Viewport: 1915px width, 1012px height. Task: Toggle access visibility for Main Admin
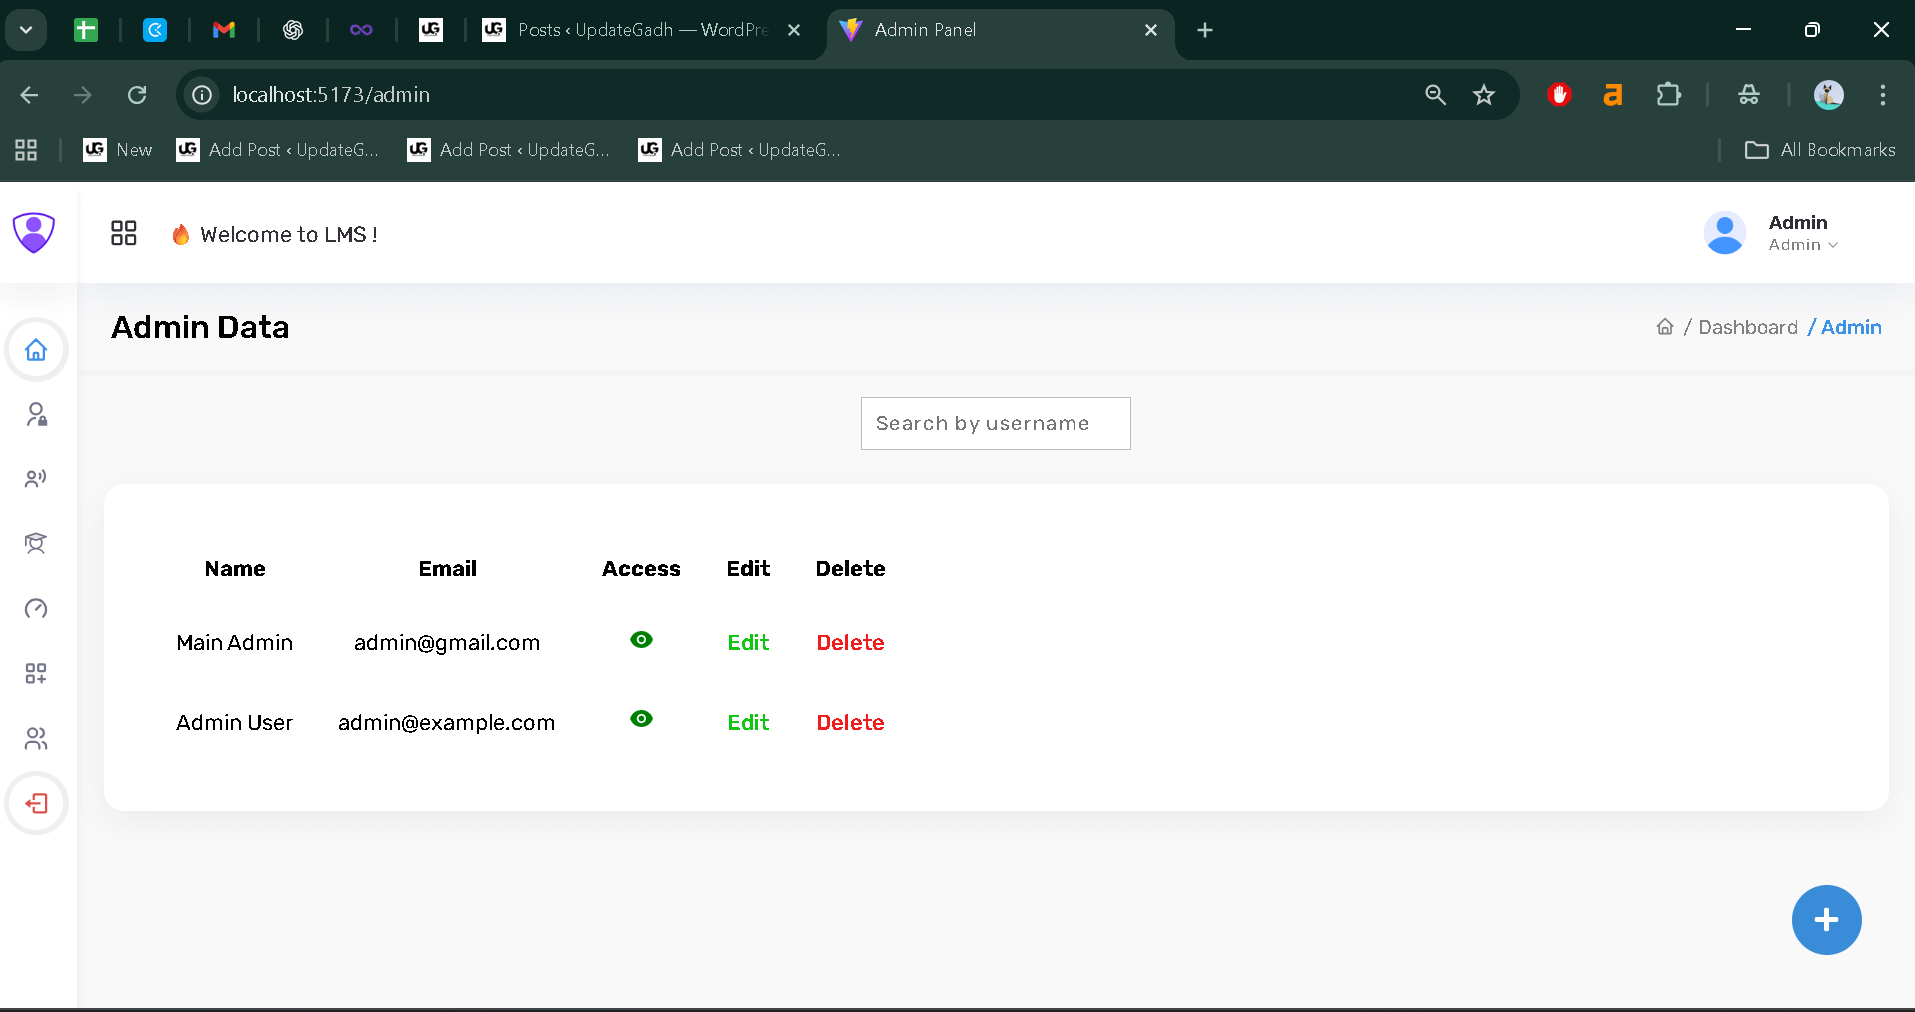coord(641,640)
